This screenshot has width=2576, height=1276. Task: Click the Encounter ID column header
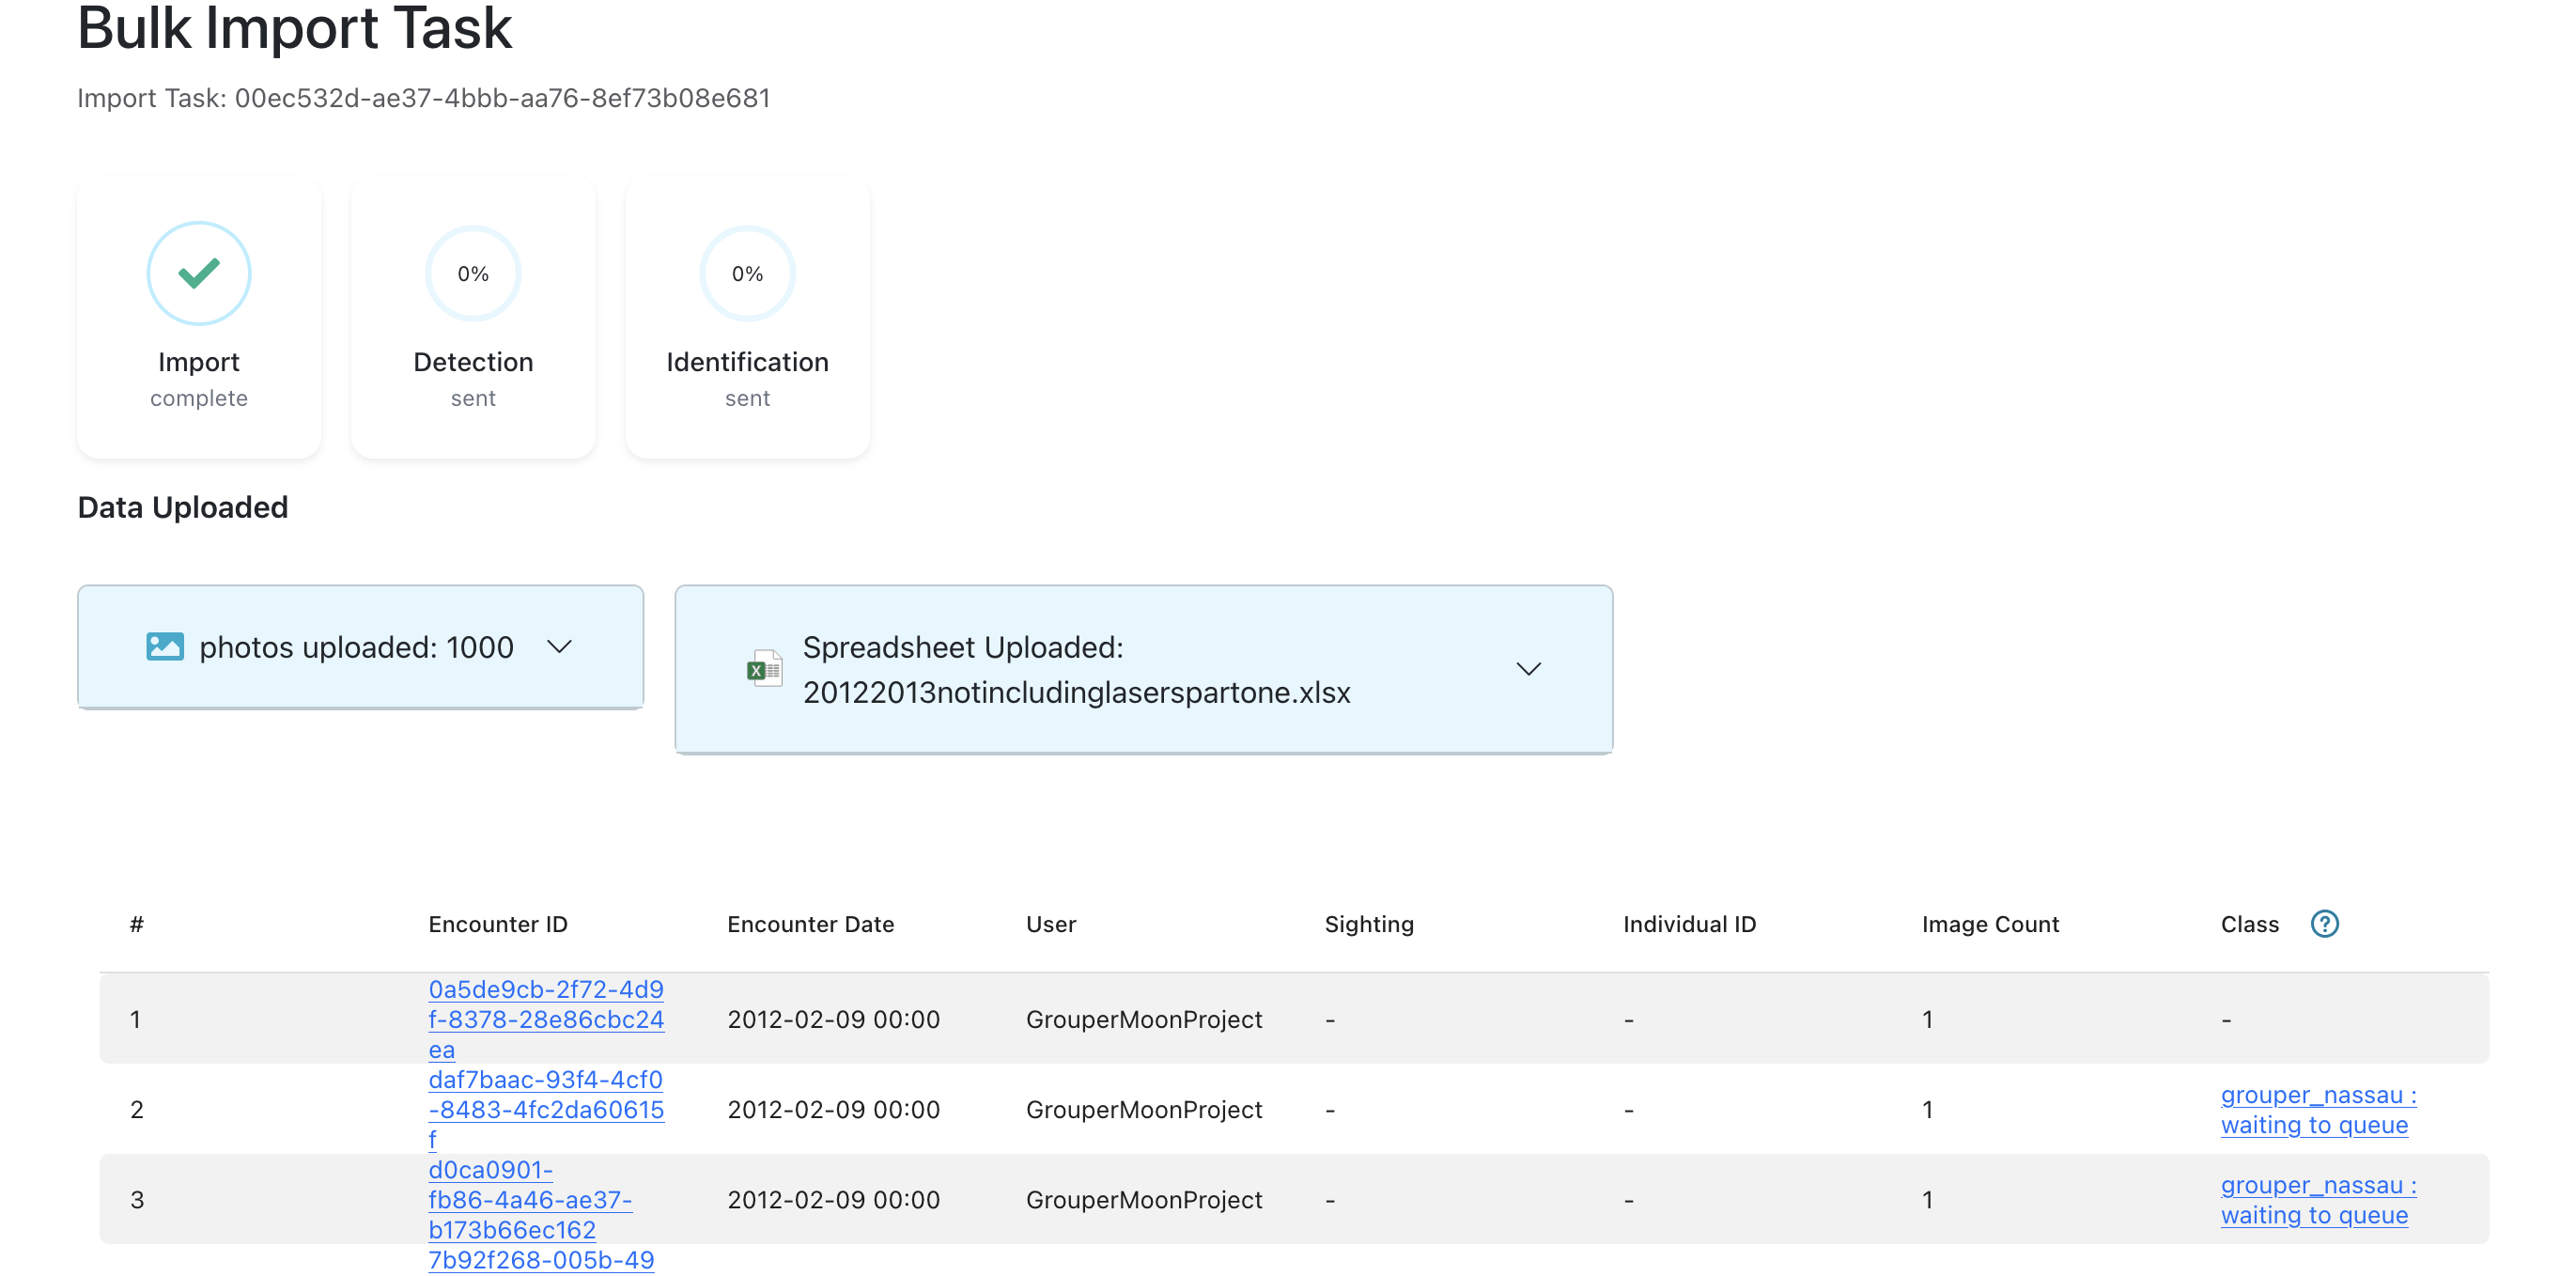point(497,924)
